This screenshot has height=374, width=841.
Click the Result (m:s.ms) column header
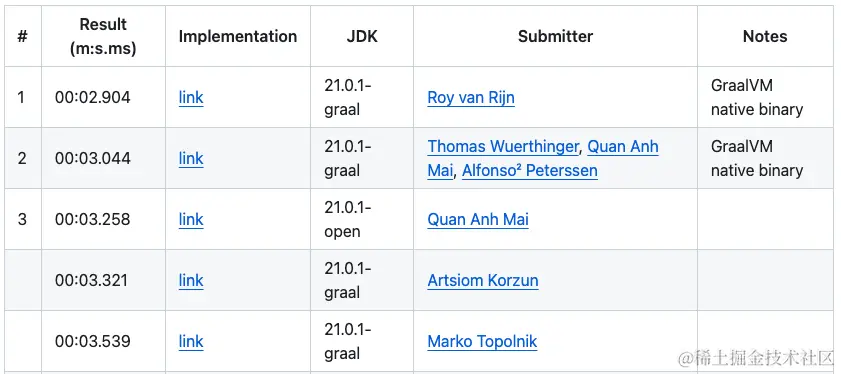coord(103,36)
